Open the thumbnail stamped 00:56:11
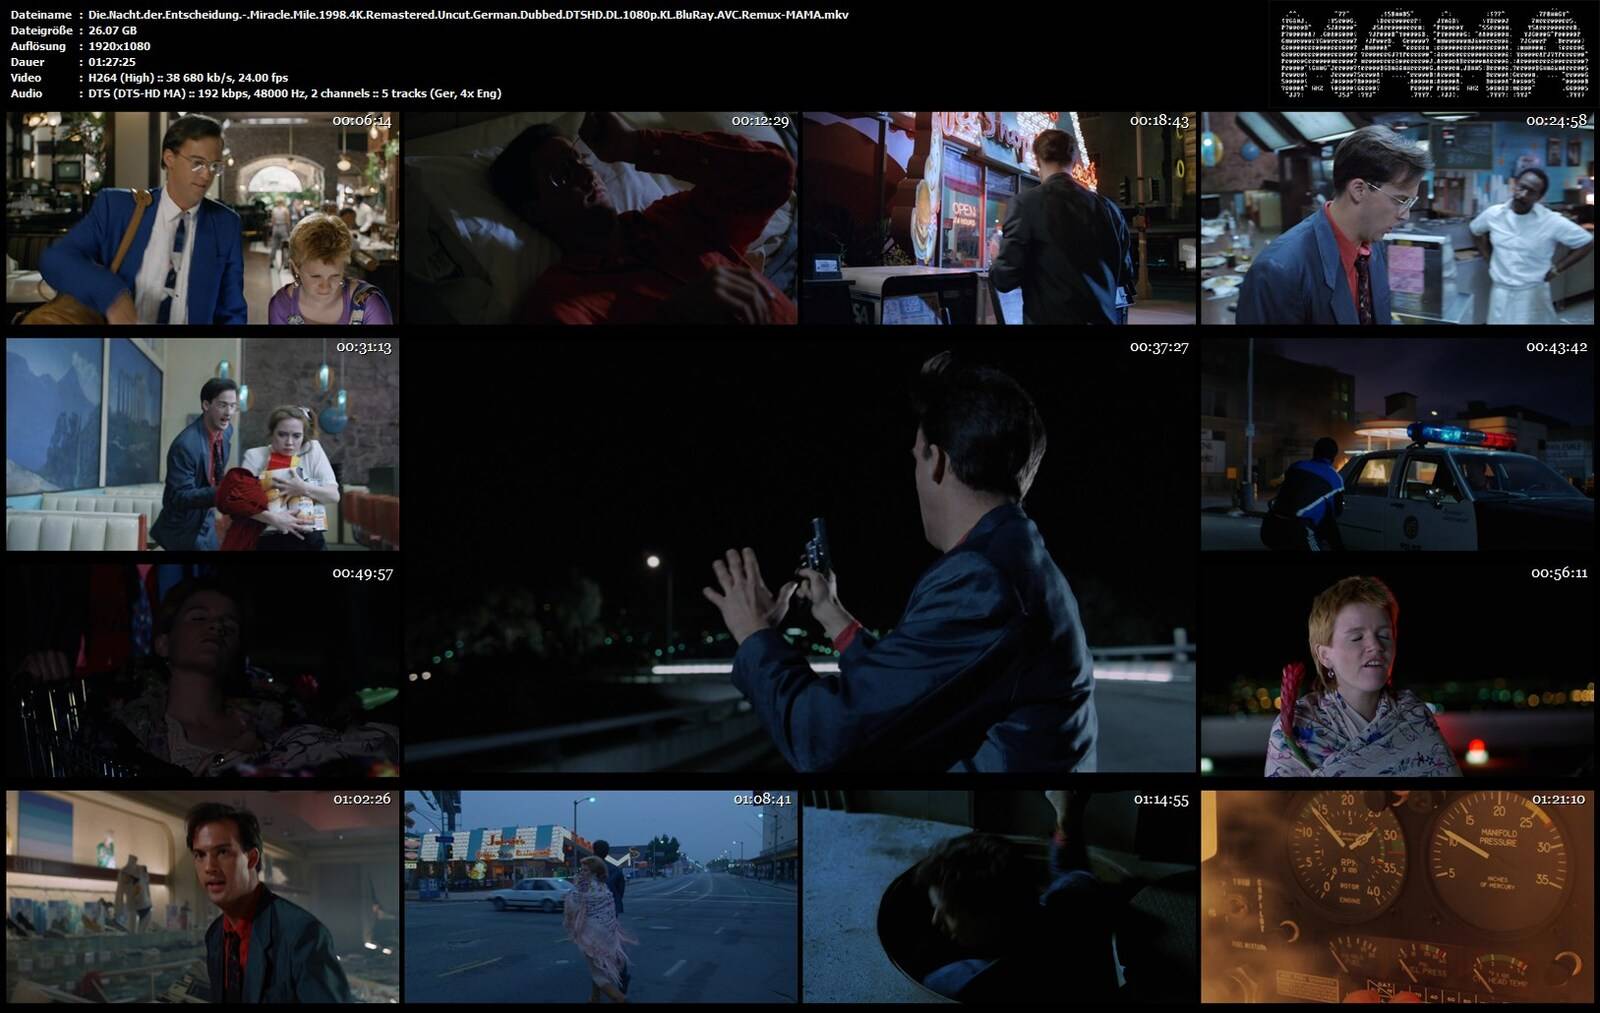This screenshot has height=1013, width=1600. (x=1397, y=670)
